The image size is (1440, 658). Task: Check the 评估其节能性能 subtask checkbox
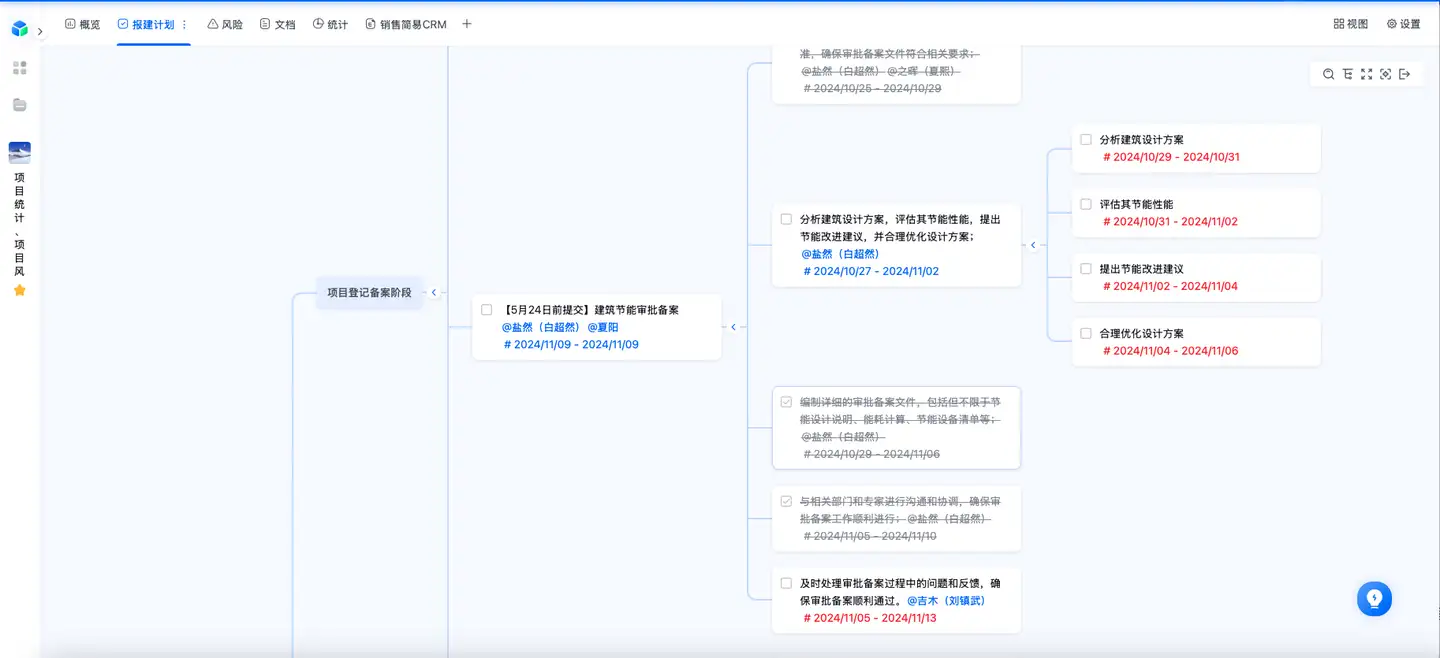coord(1086,204)
